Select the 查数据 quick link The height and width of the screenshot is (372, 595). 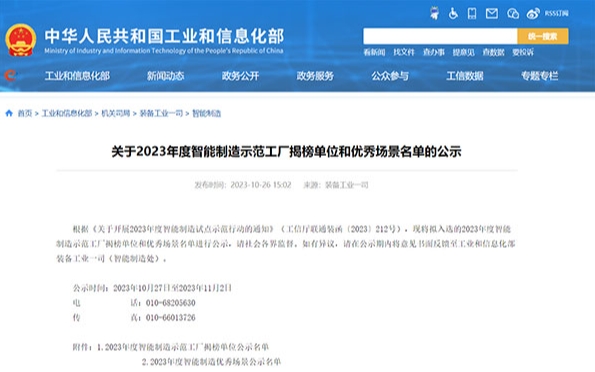(x=493, y=52)
